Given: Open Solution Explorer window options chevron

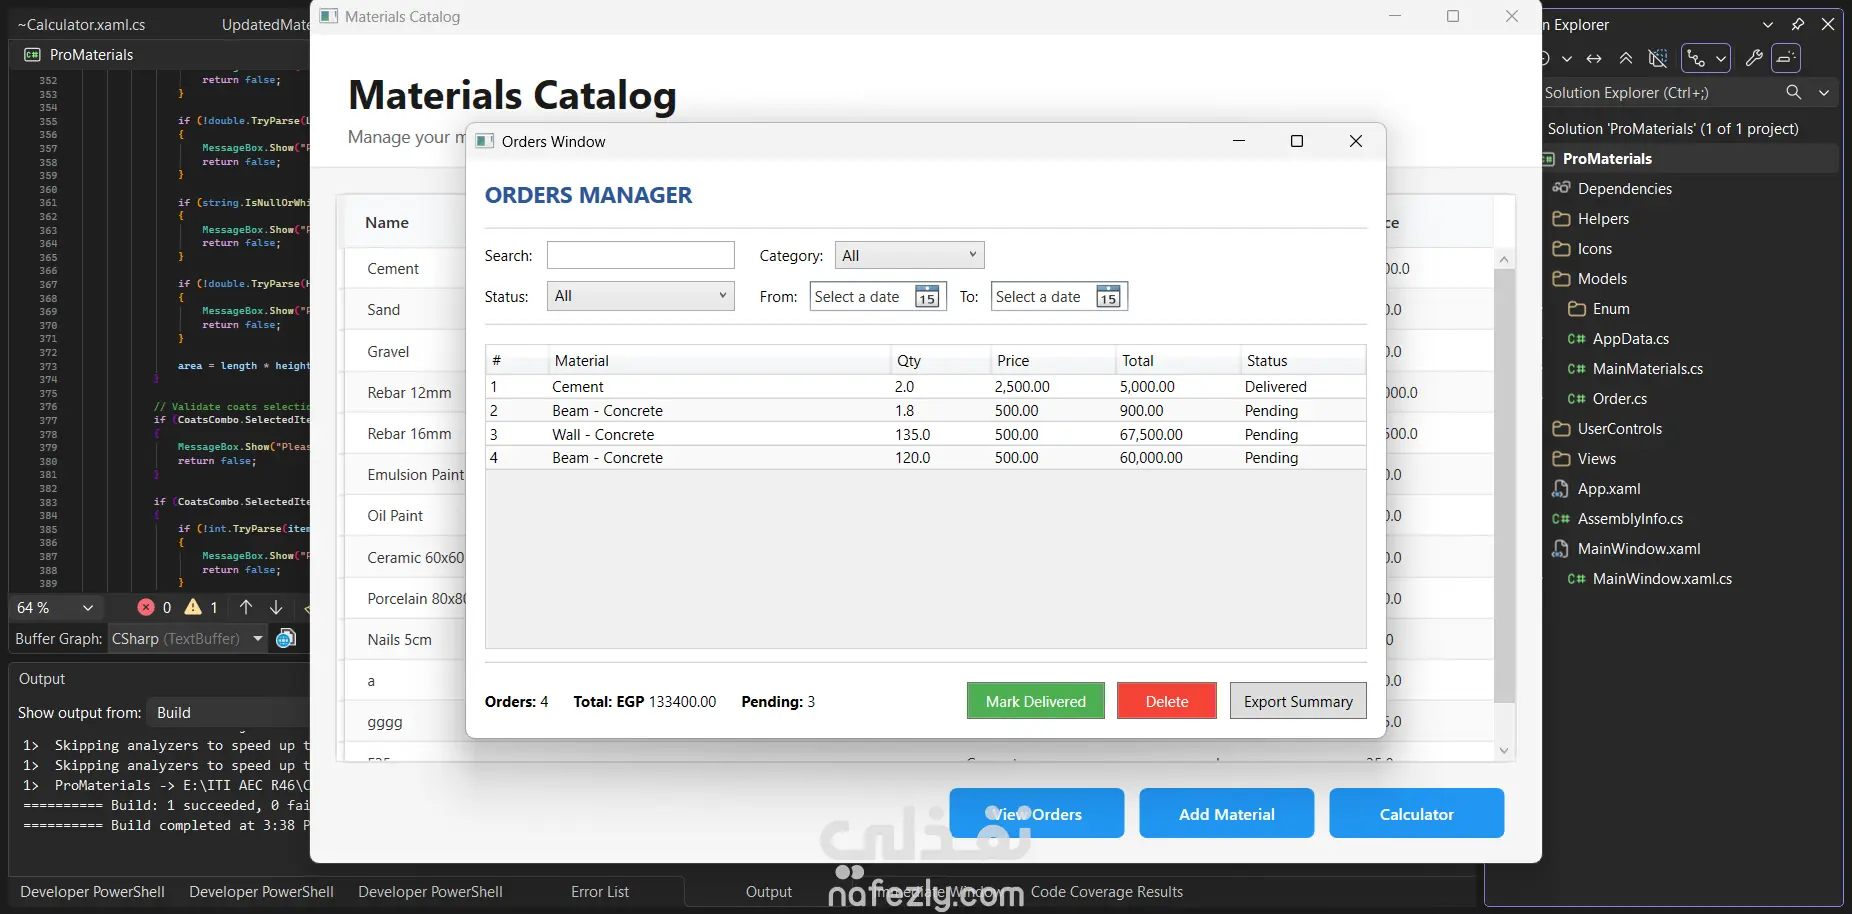Looking at the screenshot, I should (1768, 25).
